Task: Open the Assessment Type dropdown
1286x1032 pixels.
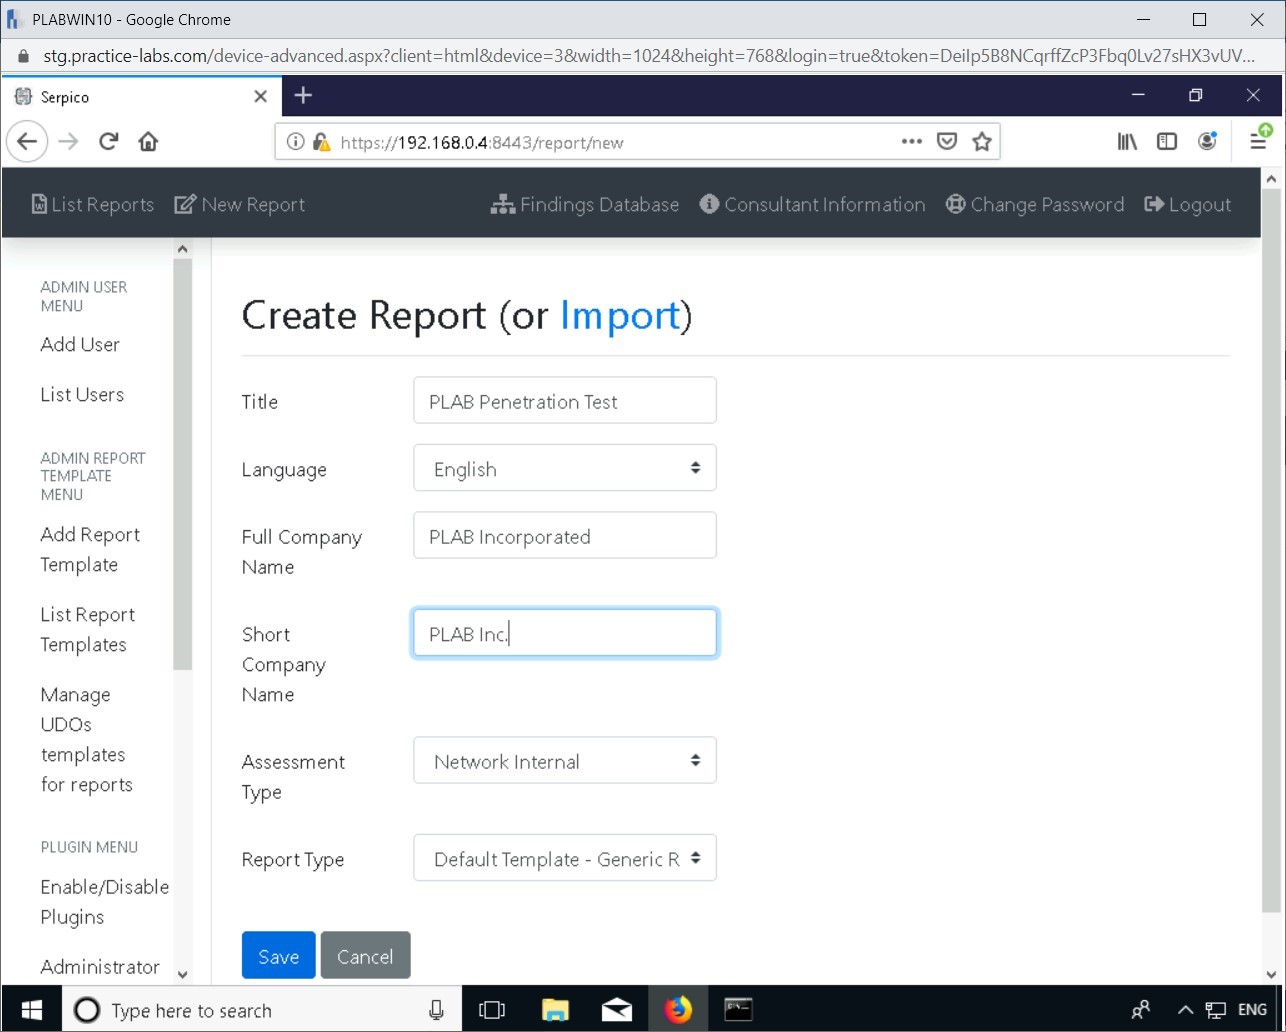Action: click(x=564, y=761)
